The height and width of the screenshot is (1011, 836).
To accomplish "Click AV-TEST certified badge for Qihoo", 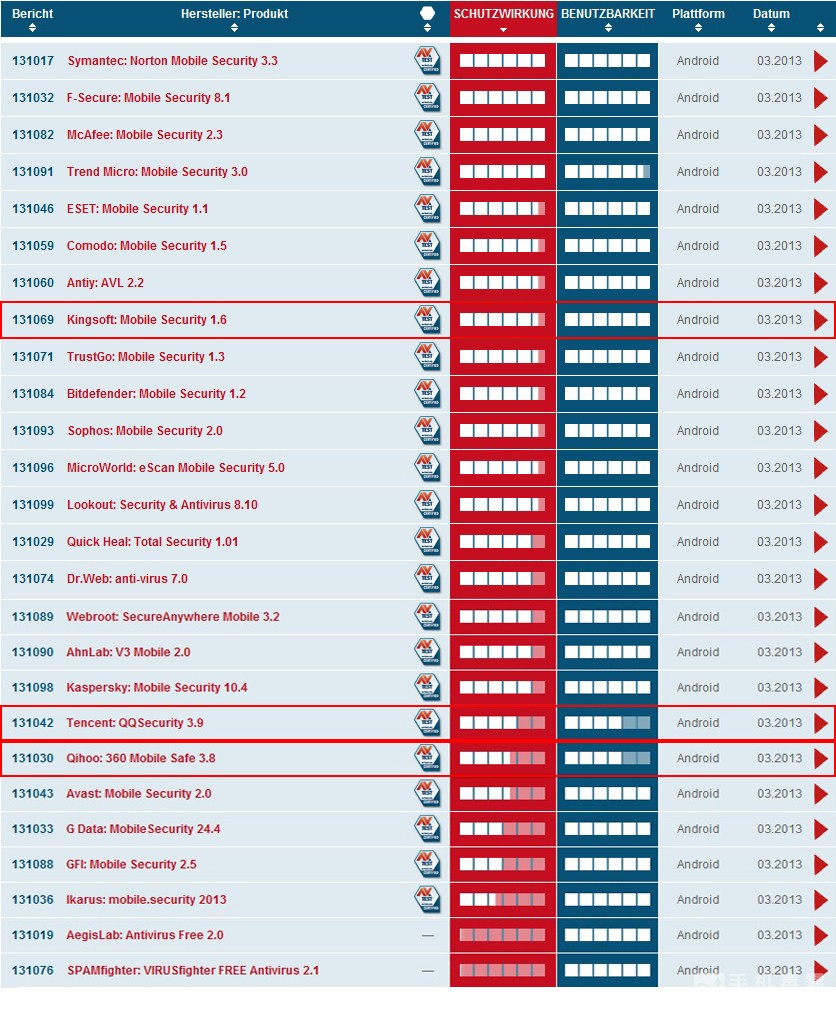I will coord(427,758).
